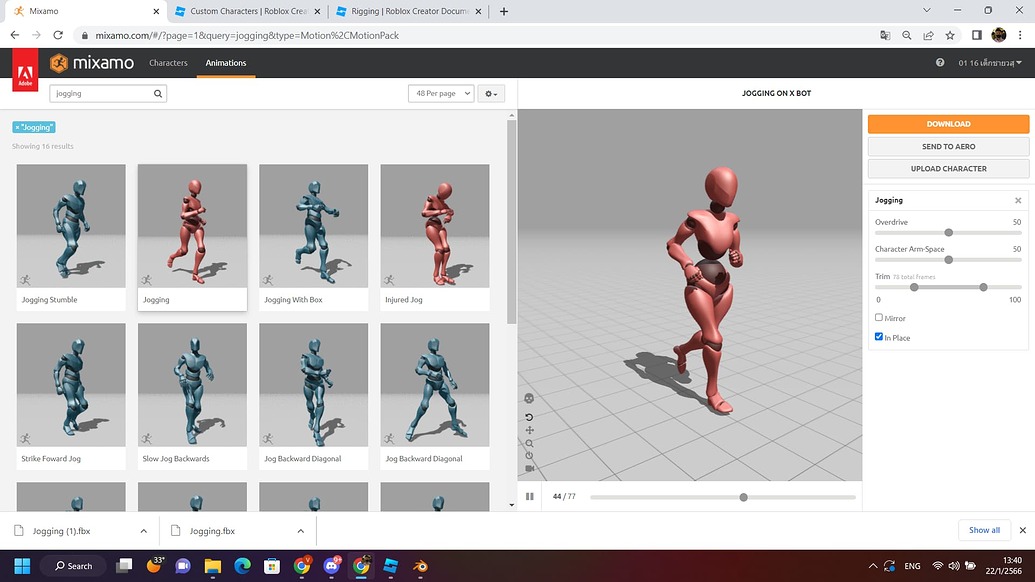
Task: Open the help question mark icon
Action: coord(940,63)
